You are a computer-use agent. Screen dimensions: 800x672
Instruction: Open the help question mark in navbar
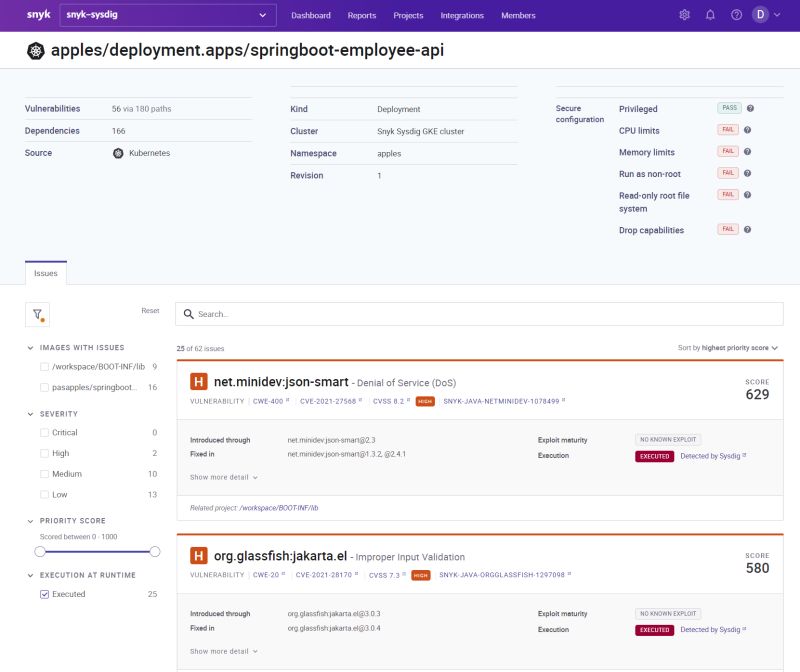[736, 15]
